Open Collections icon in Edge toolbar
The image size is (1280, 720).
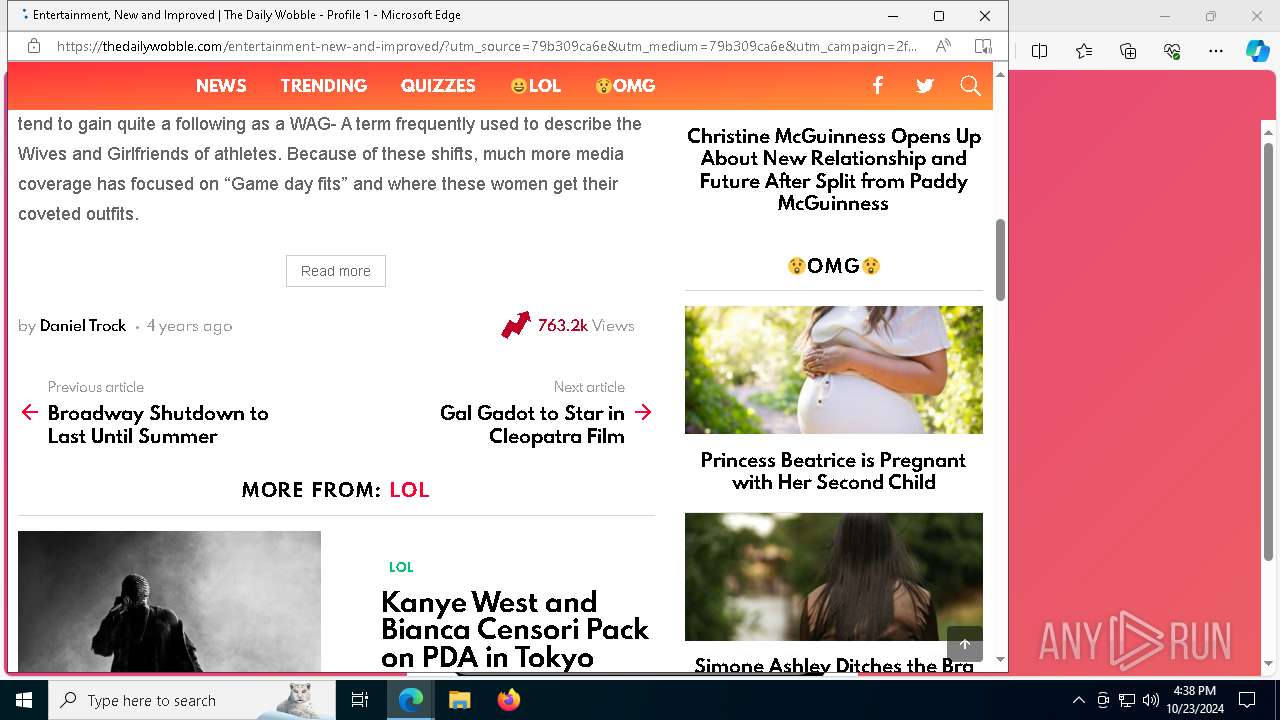pyautogui.click(x=1128, y=51)
